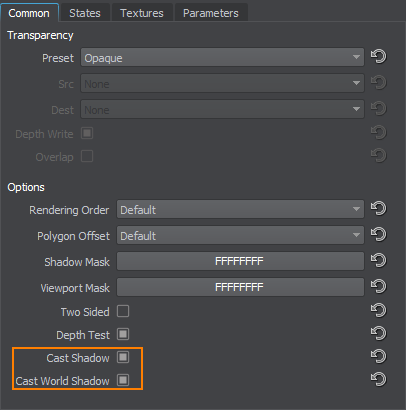Open the Preset dropdown showing Opaque

[222, 57]
